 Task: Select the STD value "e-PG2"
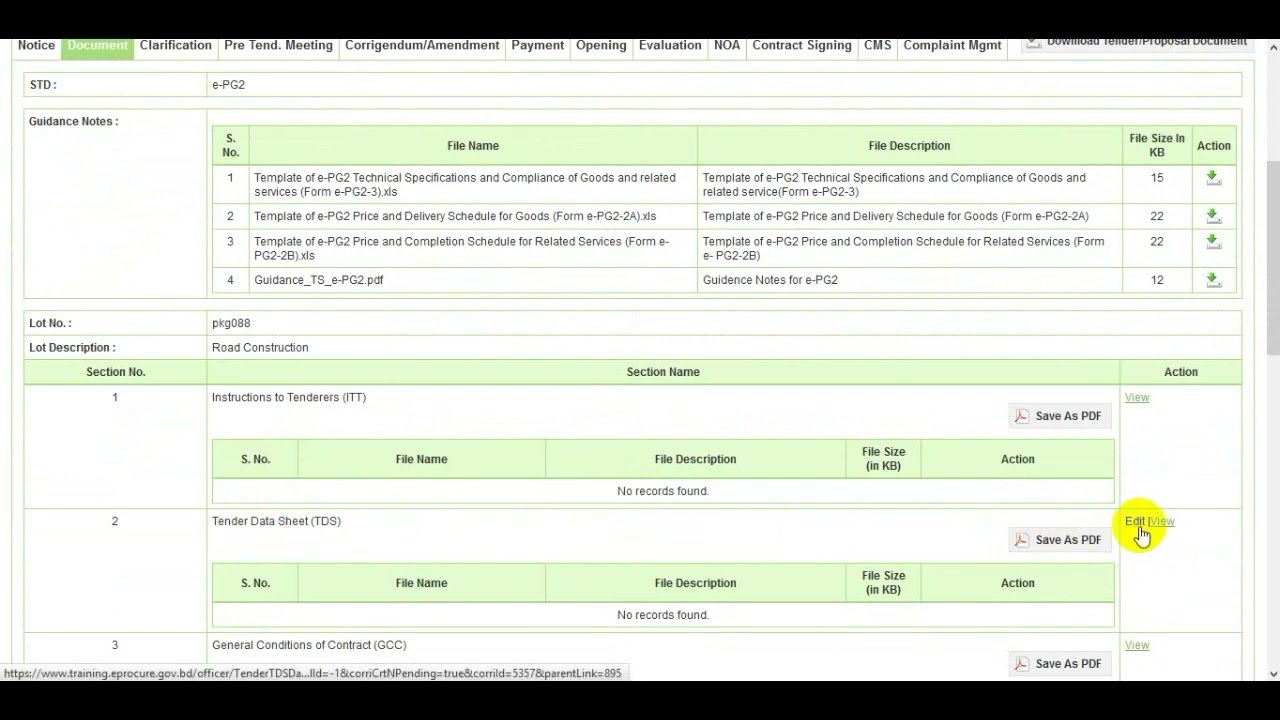point(228,85)
